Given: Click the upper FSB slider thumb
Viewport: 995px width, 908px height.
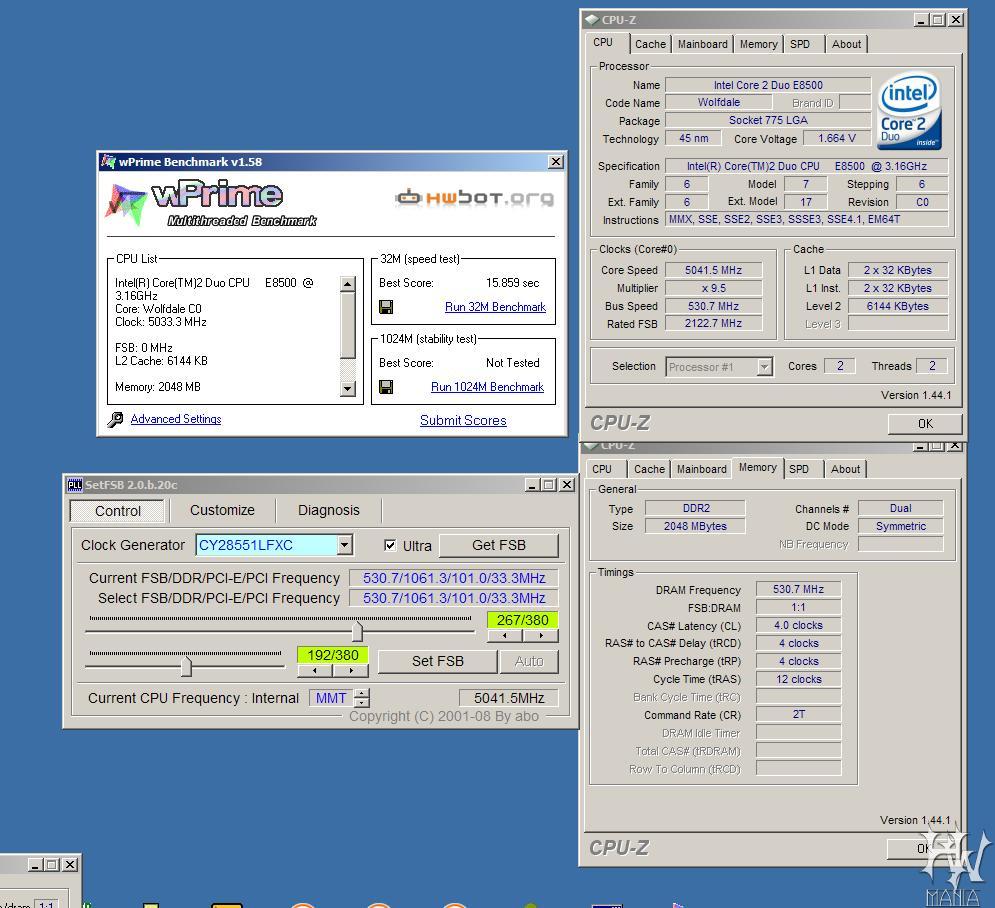Looking at the screenshot, I should [357, 631].
